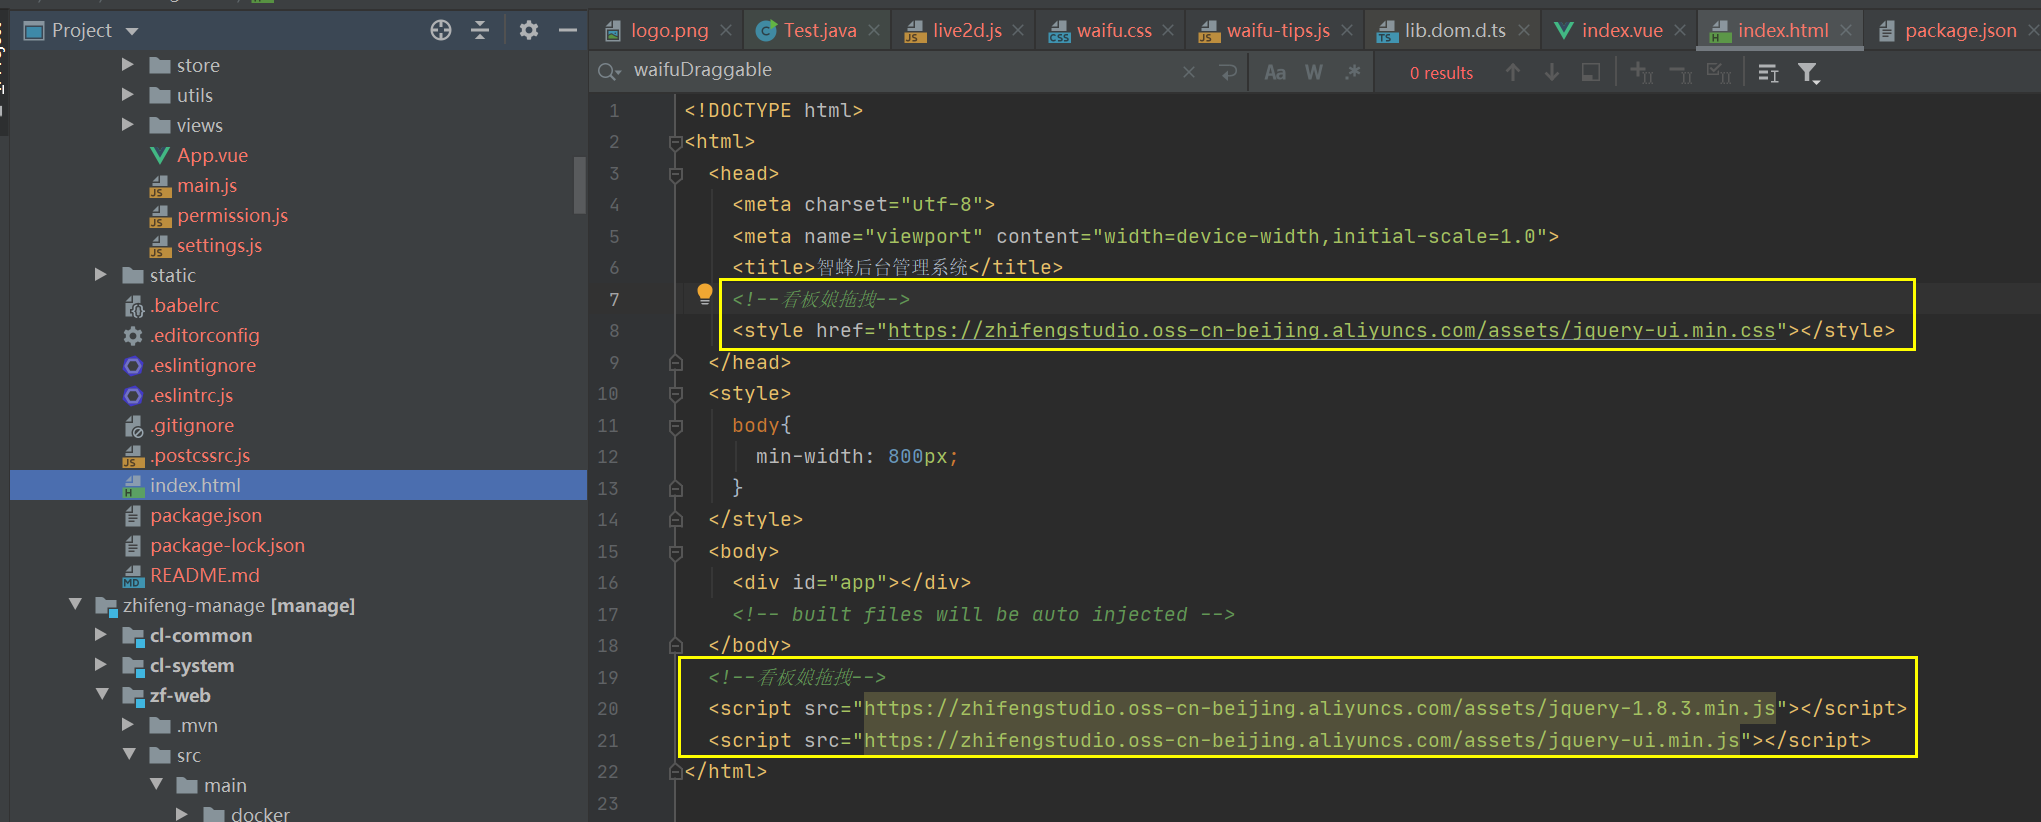The width and height of the screenshot is (2041, 822).
Task: Open search history magnifier dropdown
Action: tap(609, 71)
